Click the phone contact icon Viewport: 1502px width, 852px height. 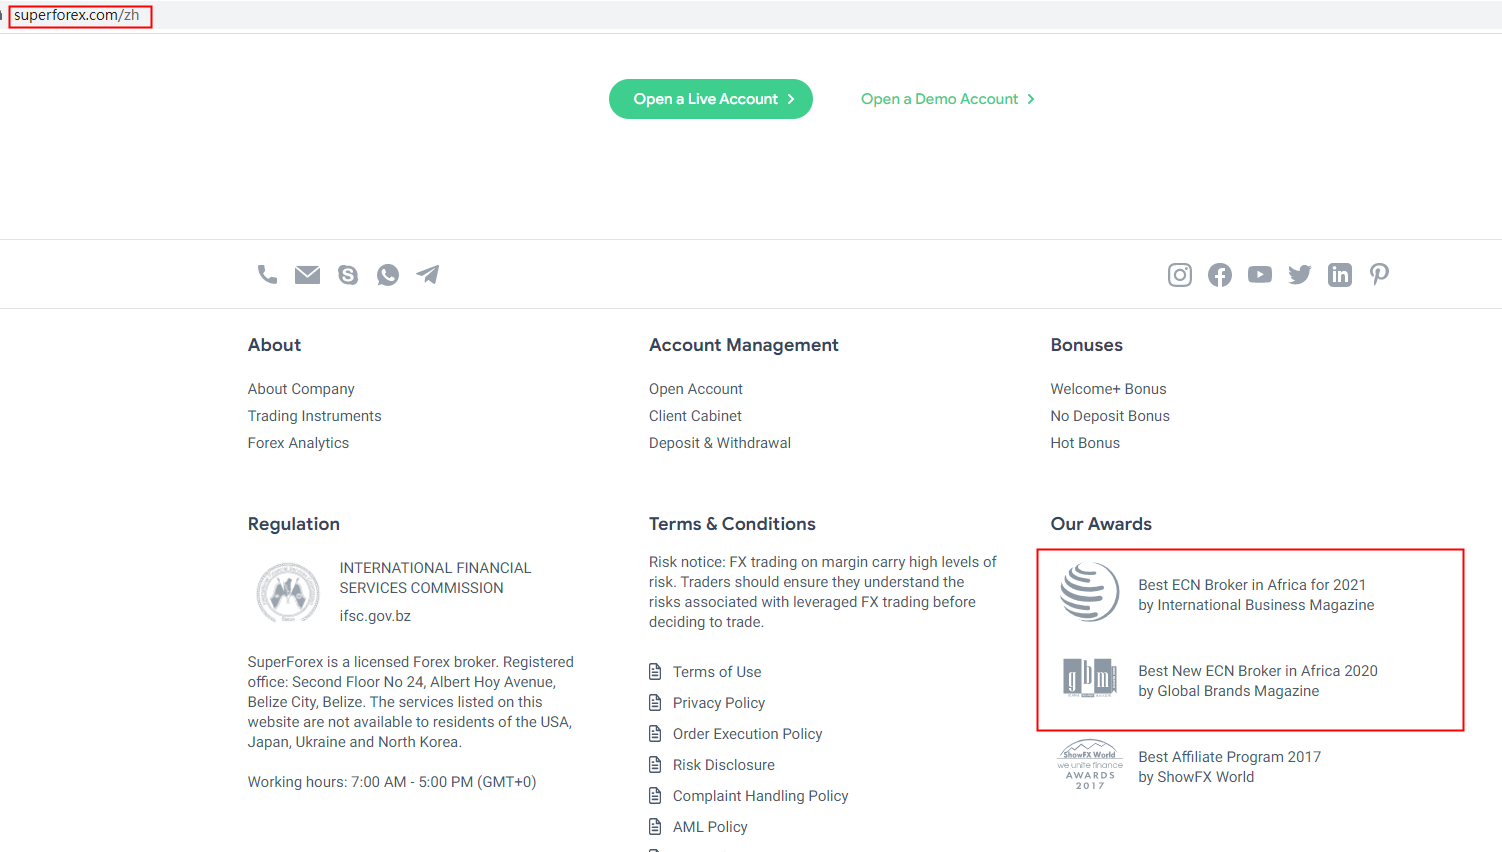tap(267, 274)
